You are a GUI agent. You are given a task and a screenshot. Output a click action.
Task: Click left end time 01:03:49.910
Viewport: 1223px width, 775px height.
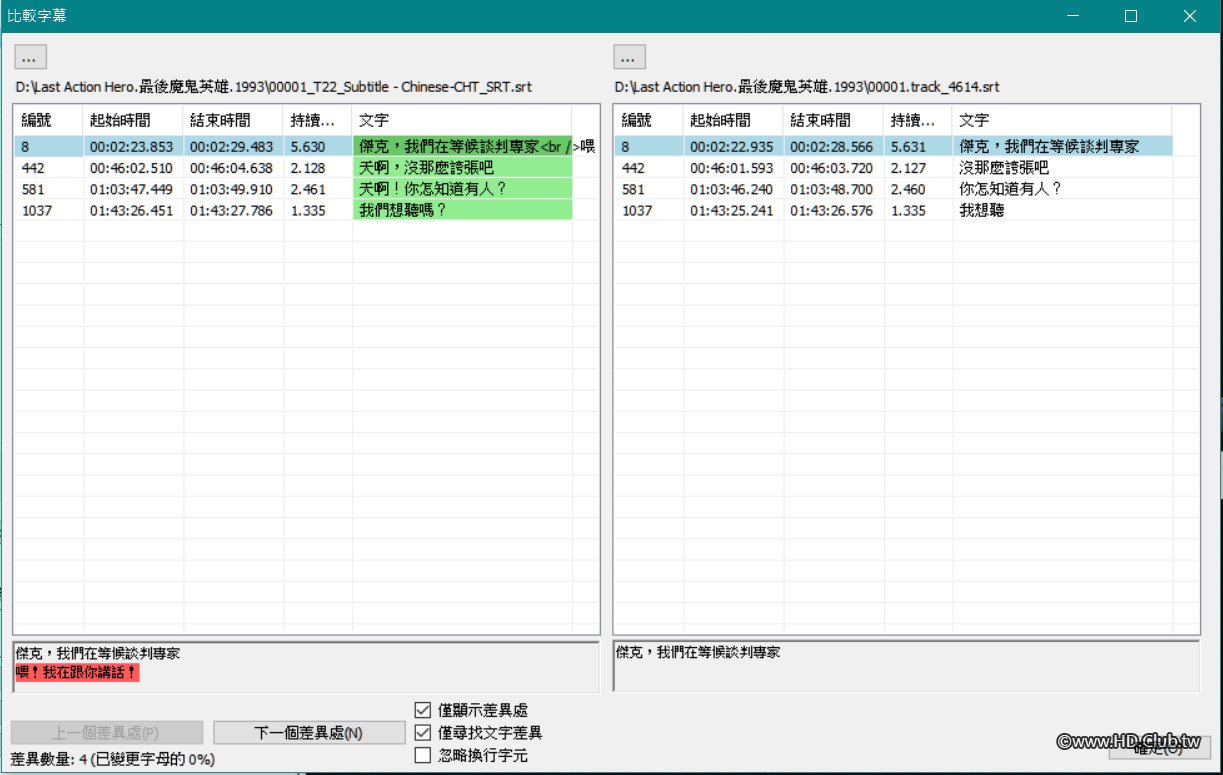(231, 189)
